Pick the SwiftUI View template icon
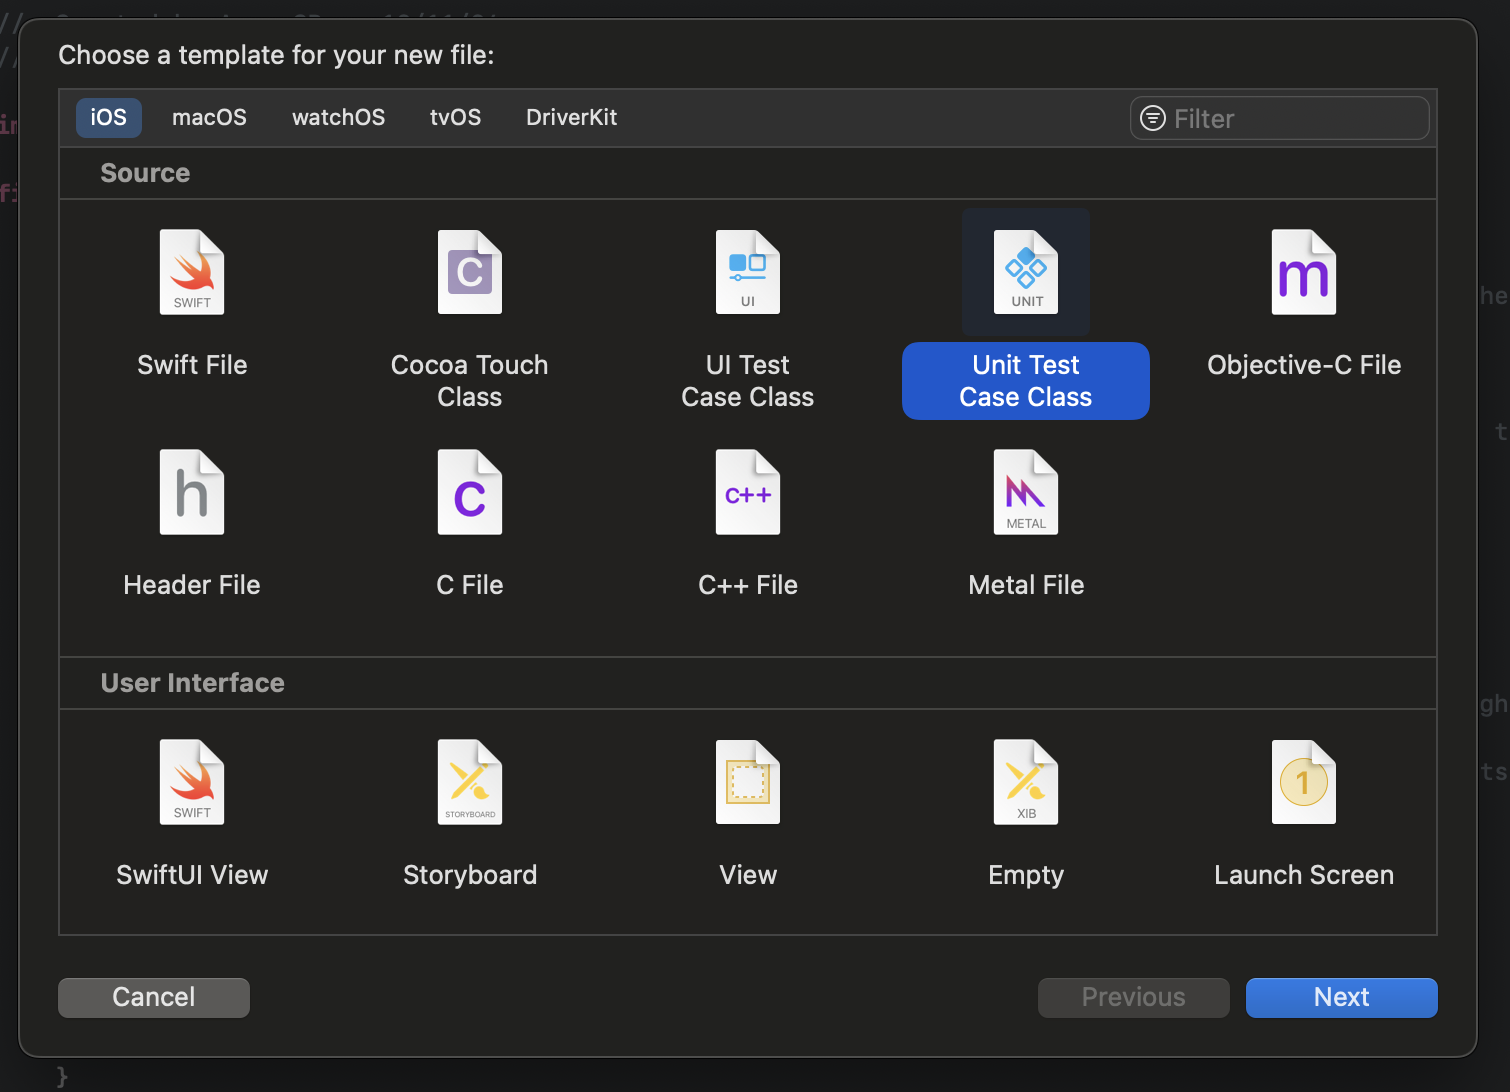This screenshot has height=1092, width=1510. coord(192,782)
